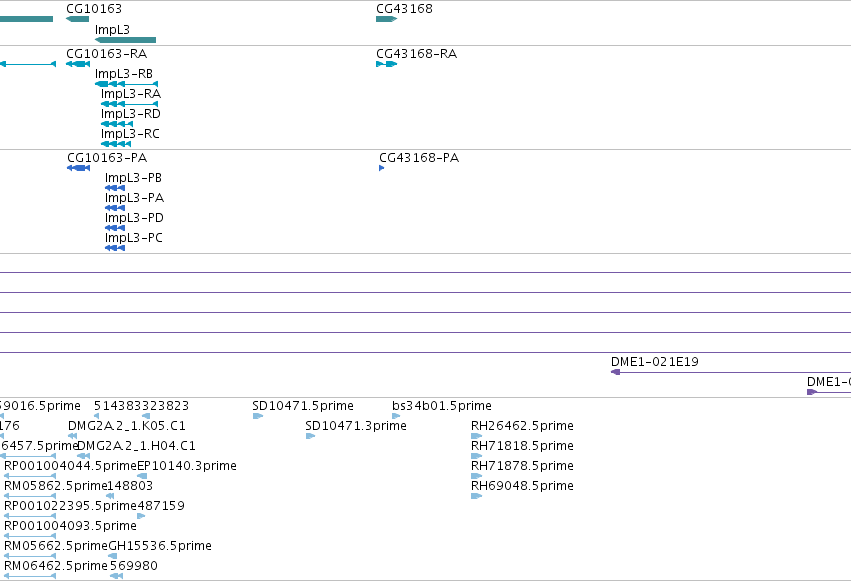Screen dimensions: 851x581
Task: Select the ImpL3 gene bar
Action: [125, 40]
